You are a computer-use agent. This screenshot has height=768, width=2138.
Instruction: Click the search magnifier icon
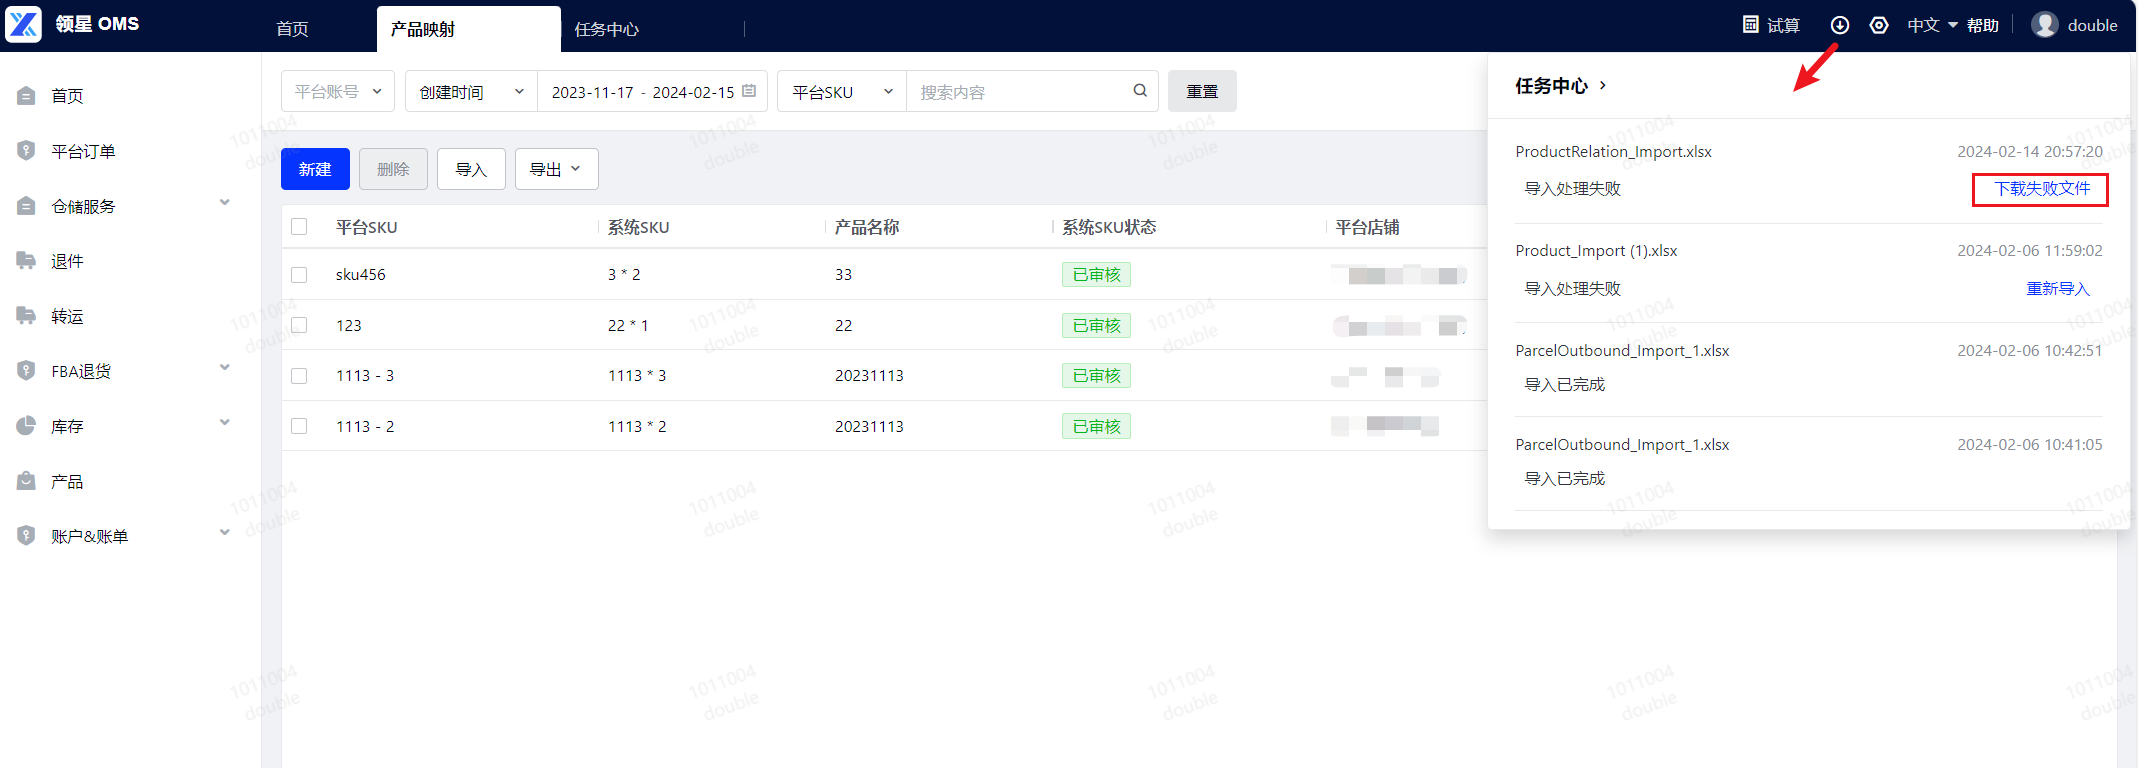click(1140, 91)
